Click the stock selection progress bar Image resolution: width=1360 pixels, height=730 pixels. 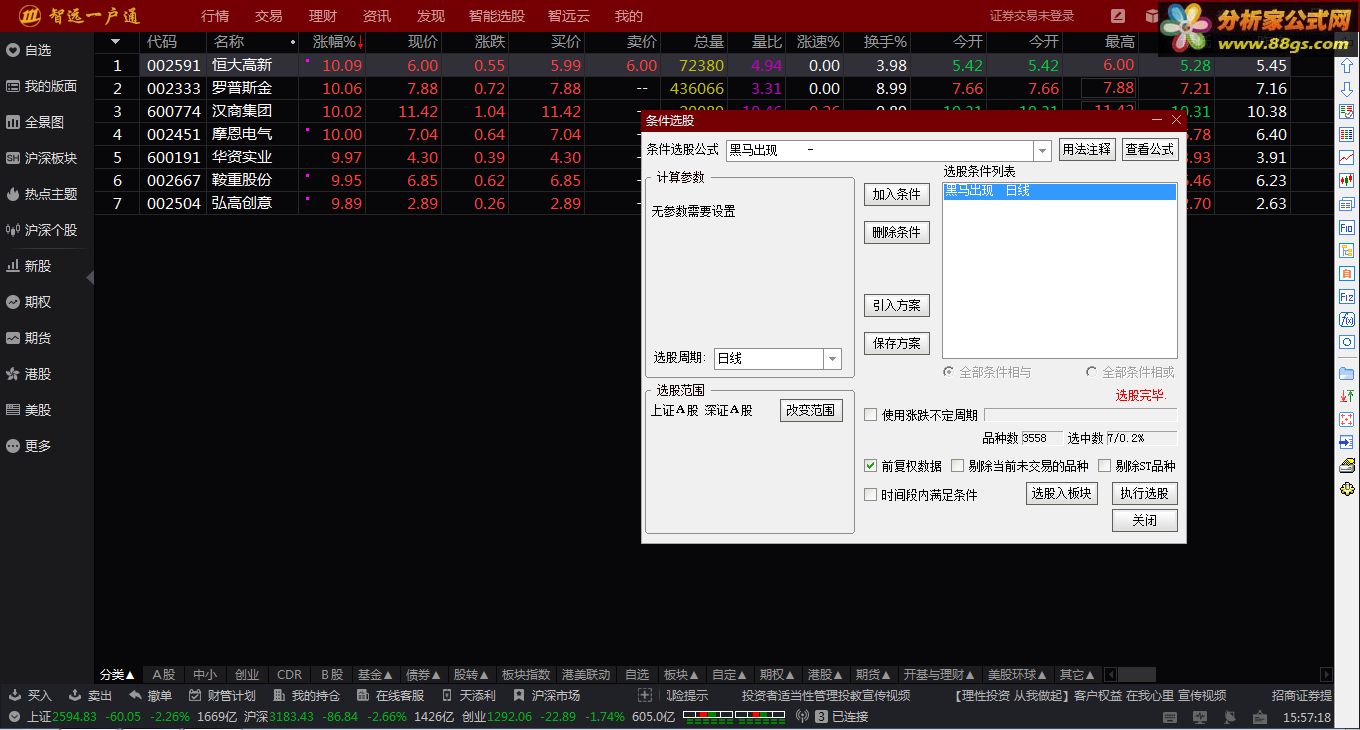[1080, 415]
